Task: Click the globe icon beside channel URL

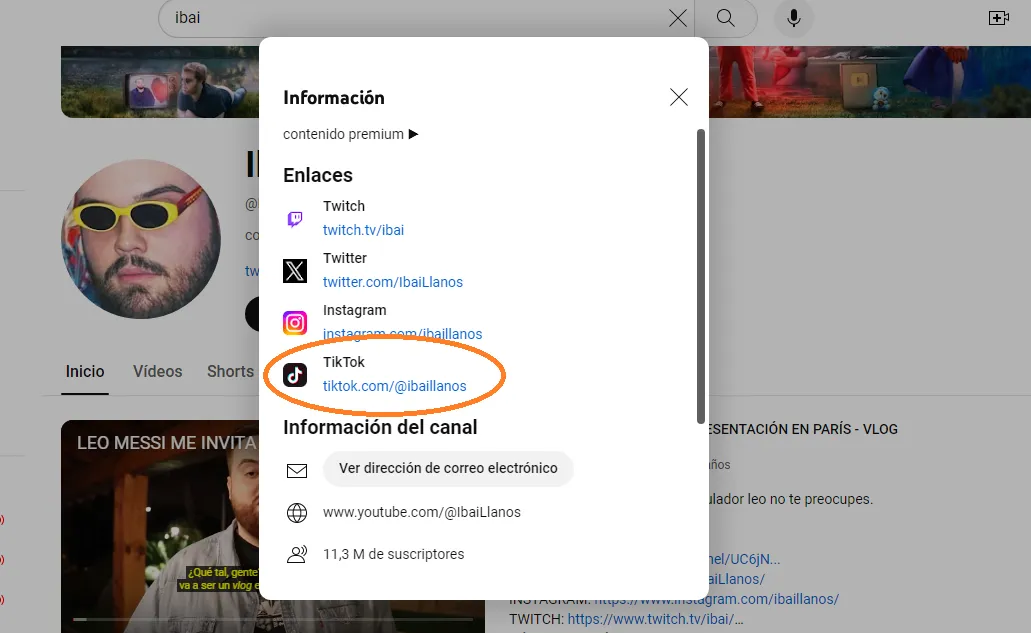Action: click(x=297, y=513)
